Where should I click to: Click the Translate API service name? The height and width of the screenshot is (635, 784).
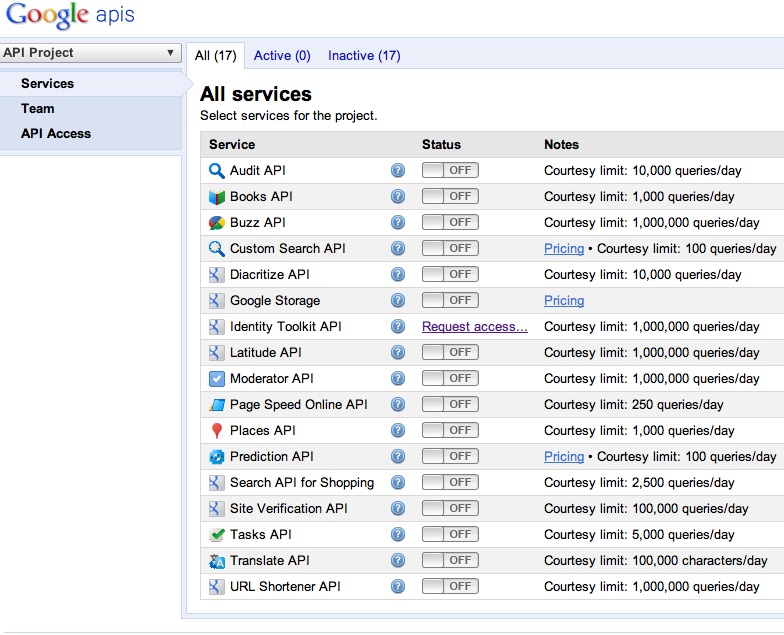pyautogui.click(x=270, y=560)
